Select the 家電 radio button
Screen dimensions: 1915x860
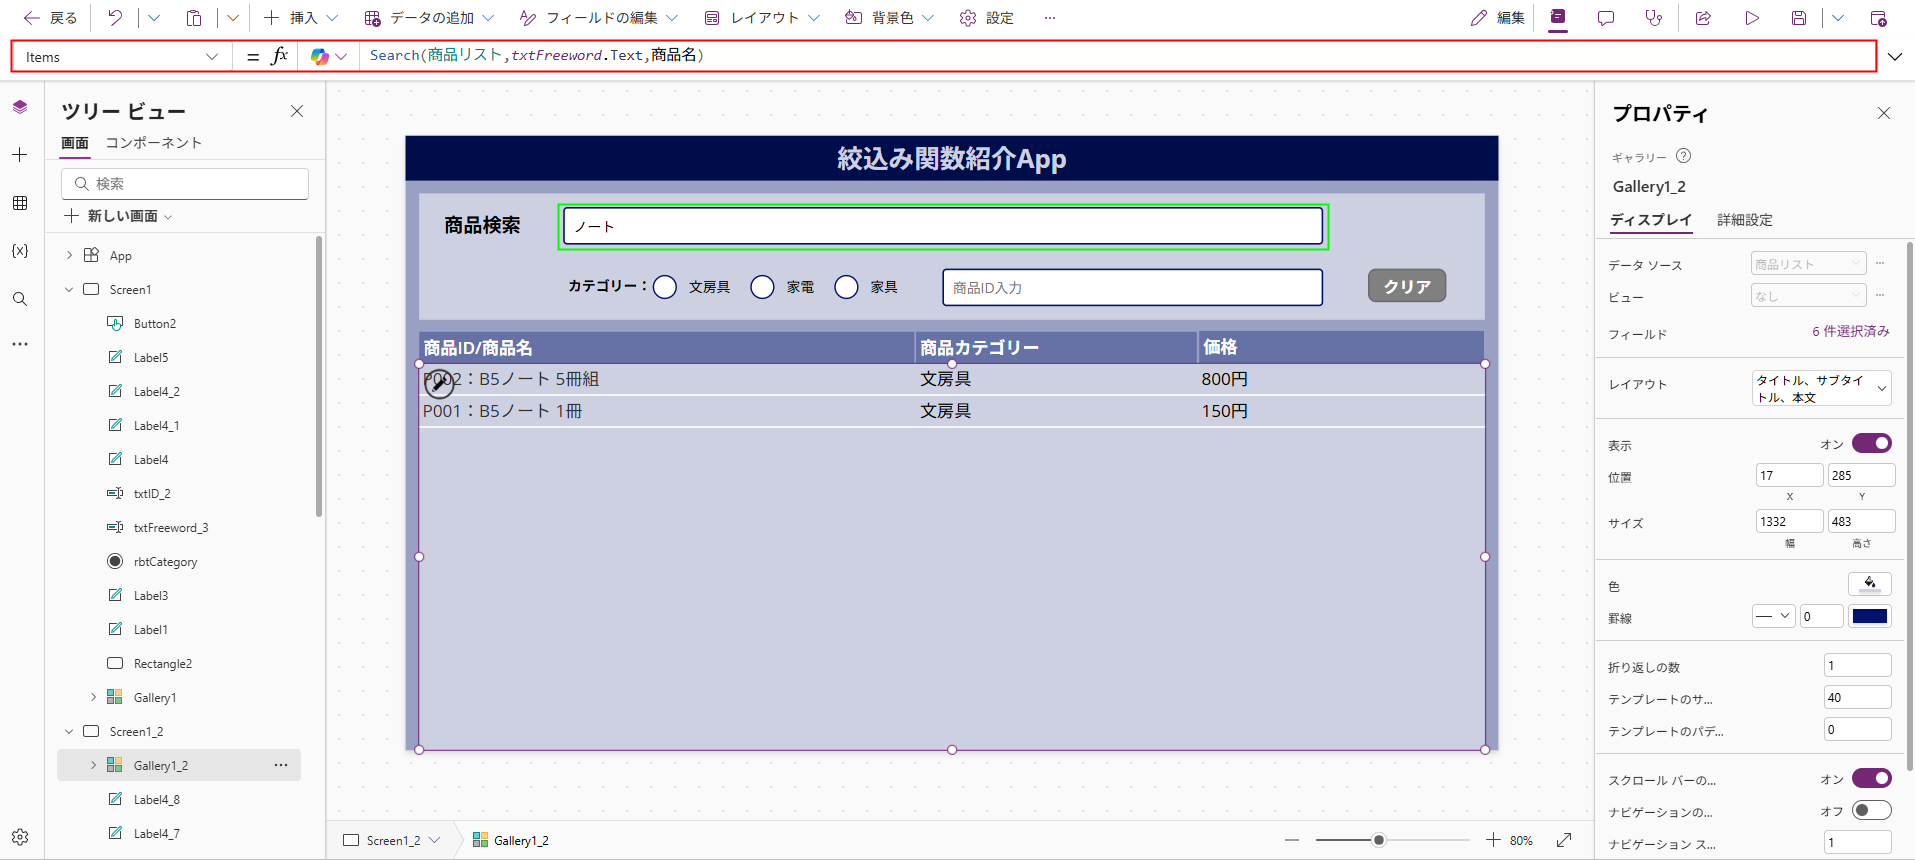pos(762,287)
